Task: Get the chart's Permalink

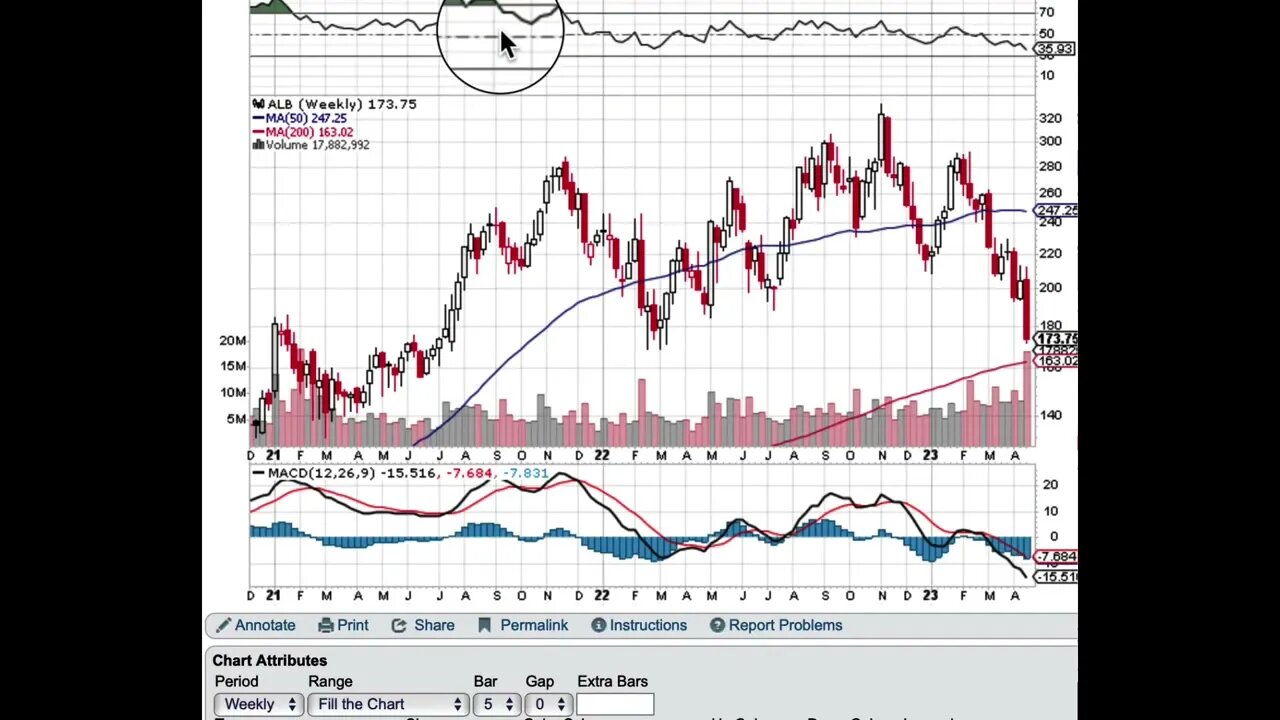Action: point(522,625)
